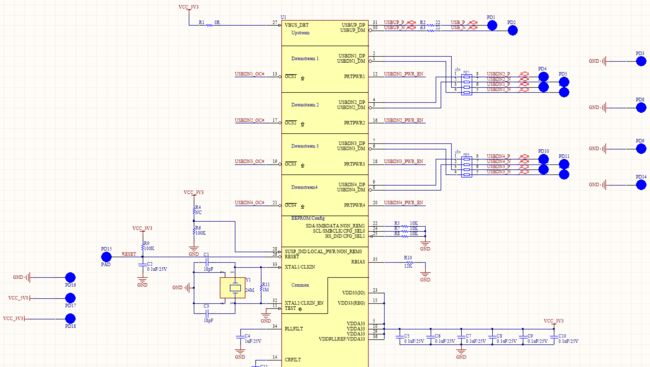This screenshot has height=367, width=650.
Task: Select resistor R11 beside the crystal
Action: (x=261, y=288)
